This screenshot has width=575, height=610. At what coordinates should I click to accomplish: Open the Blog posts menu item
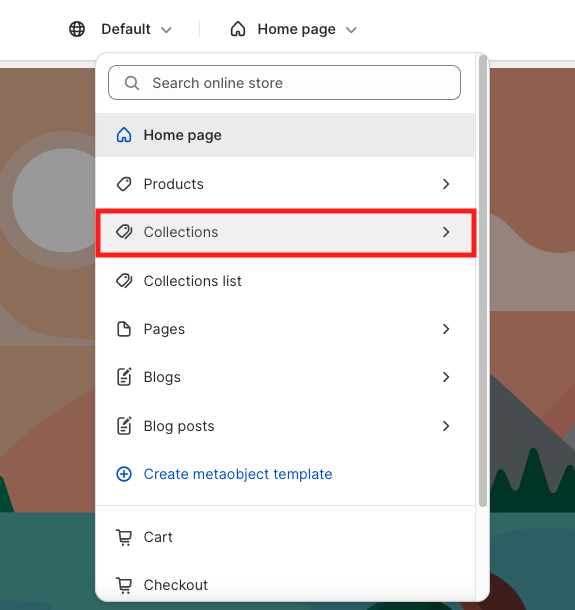coord(285,426)
